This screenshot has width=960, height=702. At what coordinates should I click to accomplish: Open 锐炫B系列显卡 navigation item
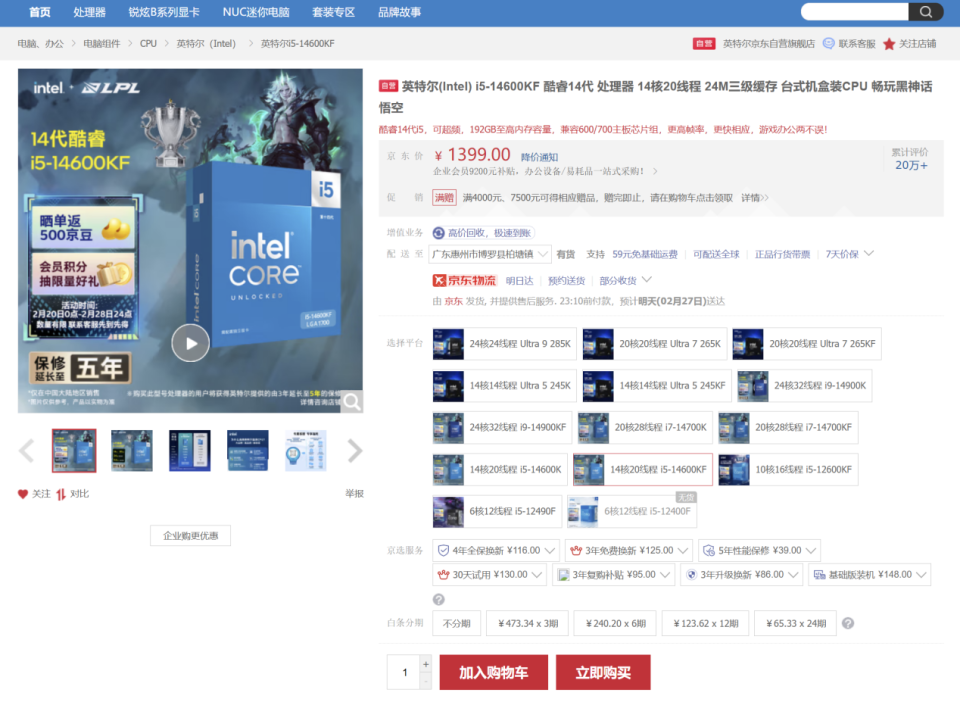164,12
